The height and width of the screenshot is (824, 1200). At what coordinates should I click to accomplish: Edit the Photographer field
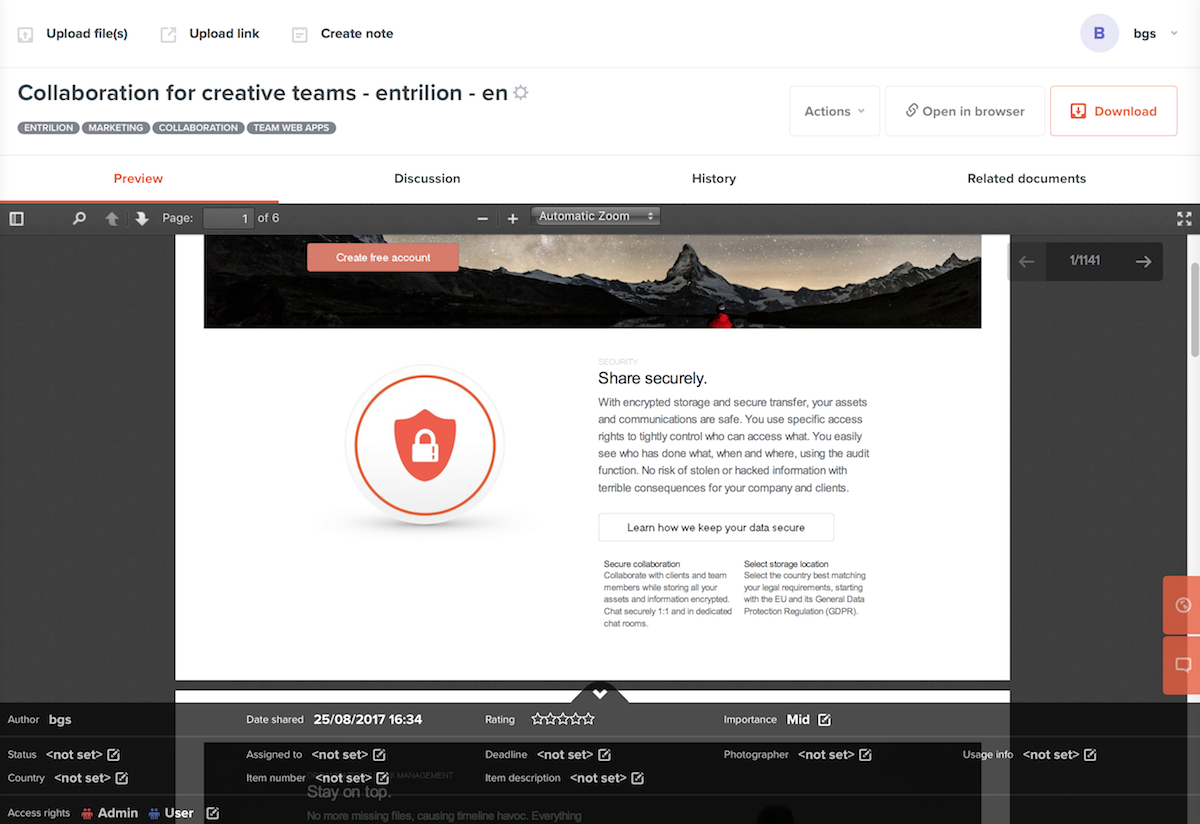pyautogui.click(x=865, y=755)
